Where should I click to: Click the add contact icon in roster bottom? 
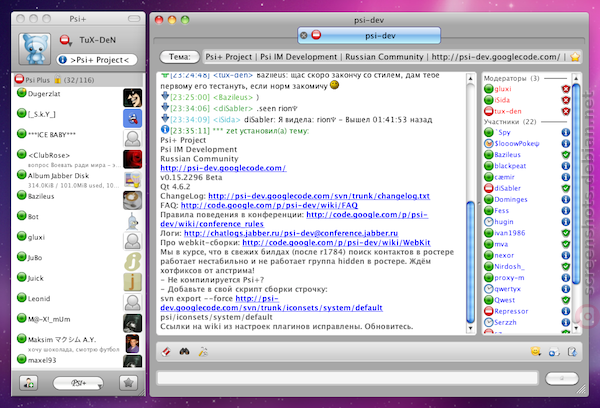(x=29, y=383)
